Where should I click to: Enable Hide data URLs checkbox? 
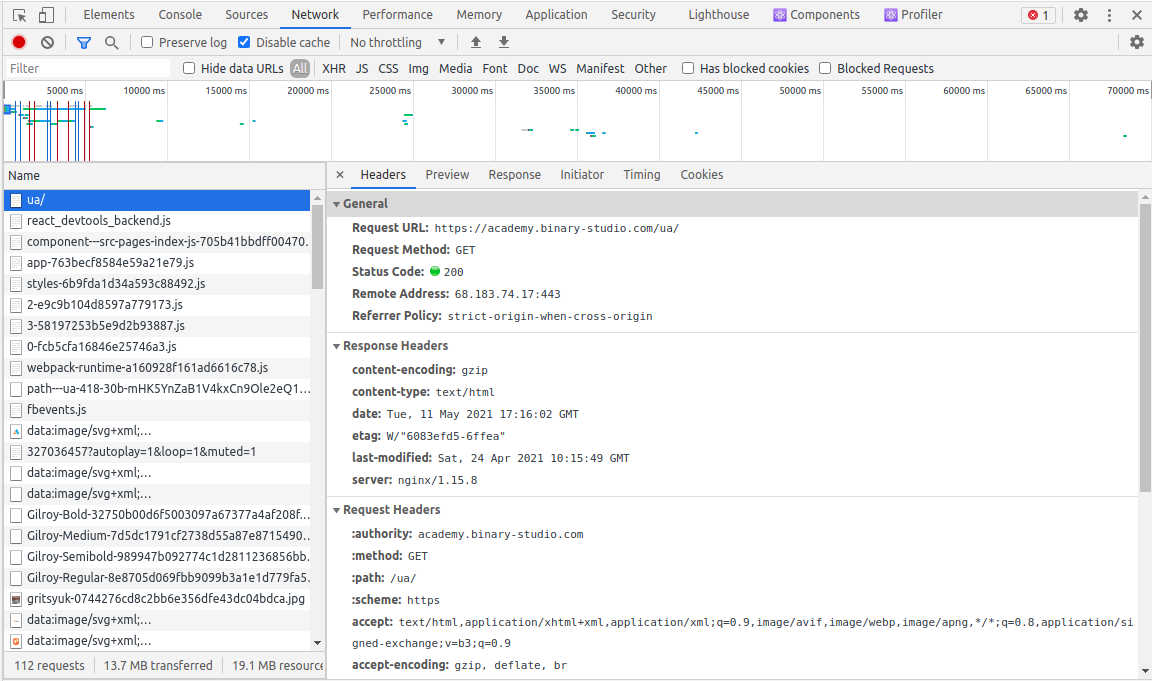pyautogui.click(x=189, y=68)
